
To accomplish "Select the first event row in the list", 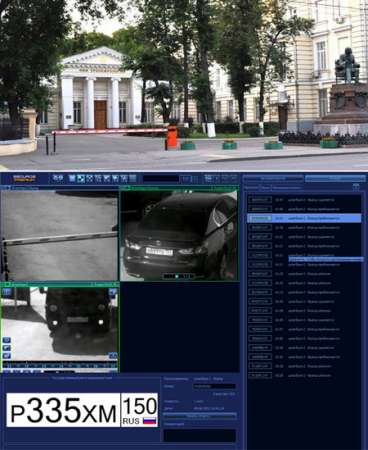I will click(304, 200).
